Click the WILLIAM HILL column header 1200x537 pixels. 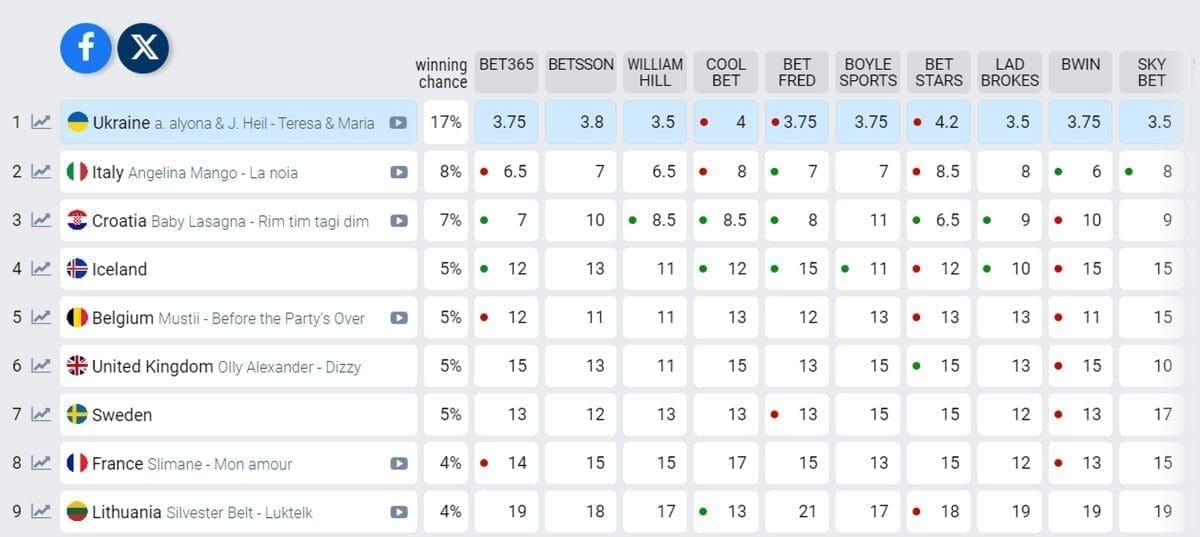[655, 72]
